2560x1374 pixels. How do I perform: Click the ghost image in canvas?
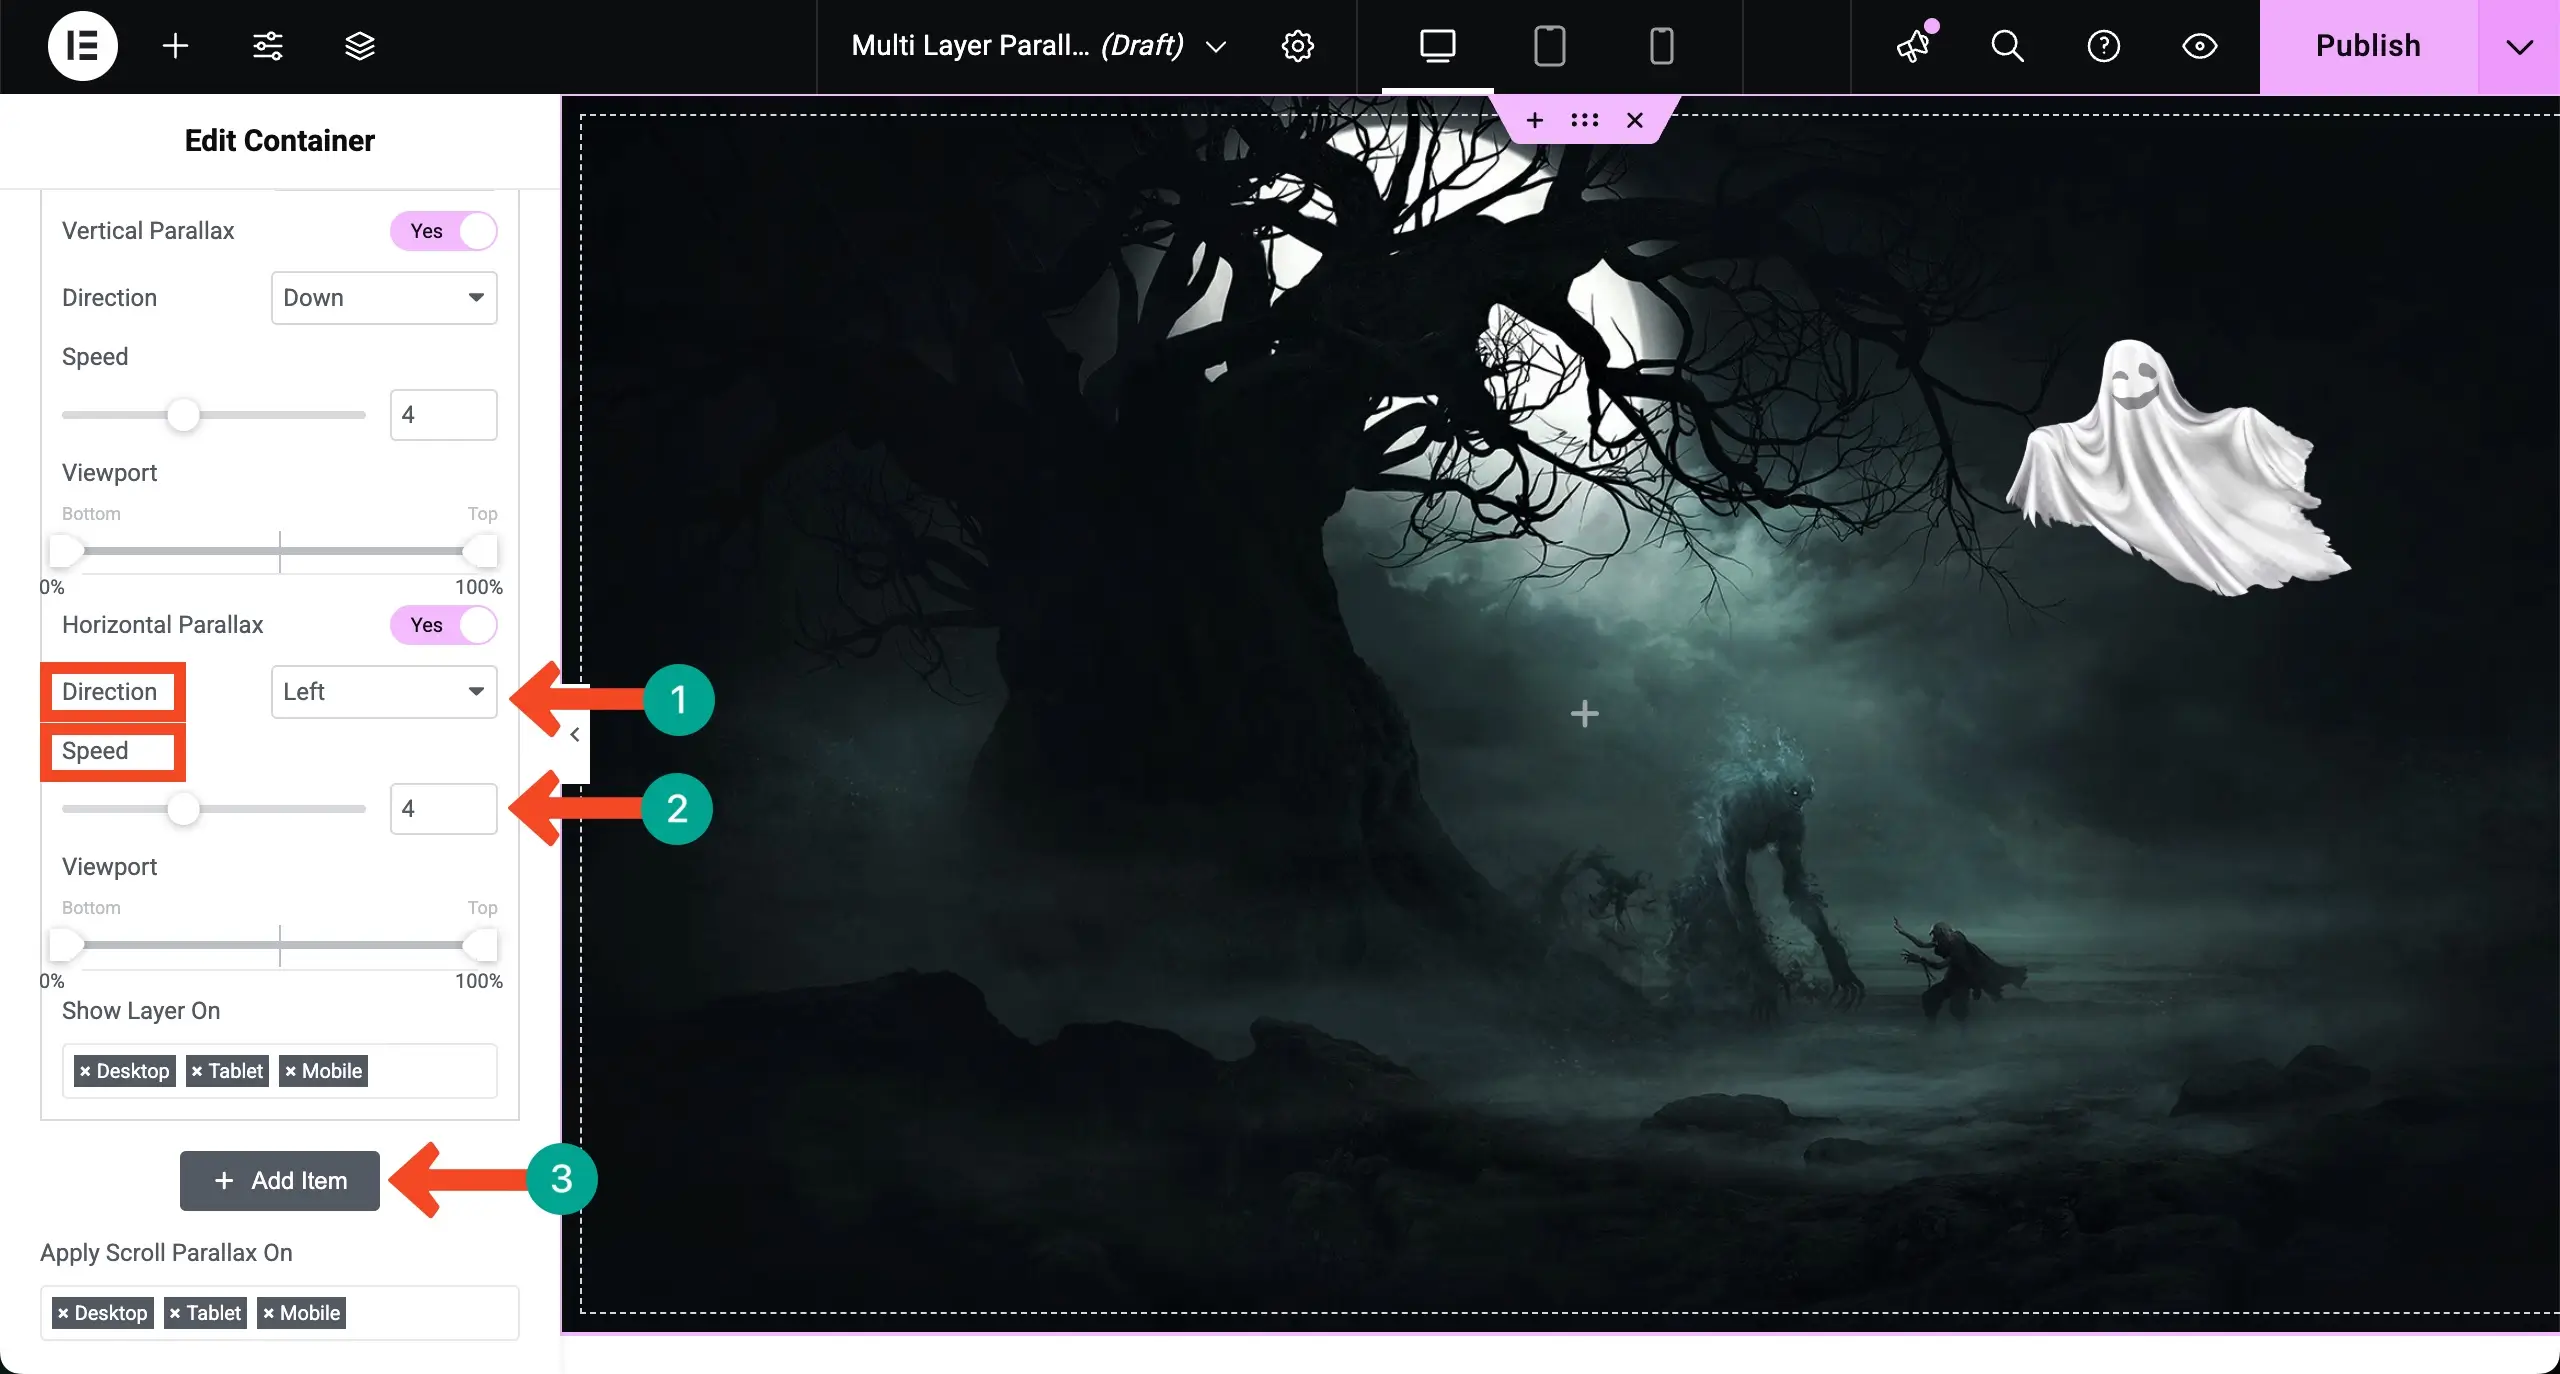(x=2178, y=467)
